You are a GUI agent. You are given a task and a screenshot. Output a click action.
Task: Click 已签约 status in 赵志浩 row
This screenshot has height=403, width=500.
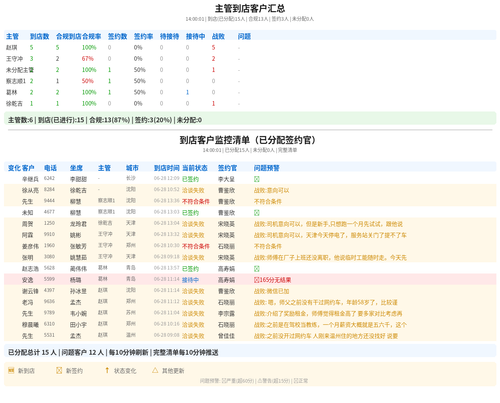[x=190, y=269]
